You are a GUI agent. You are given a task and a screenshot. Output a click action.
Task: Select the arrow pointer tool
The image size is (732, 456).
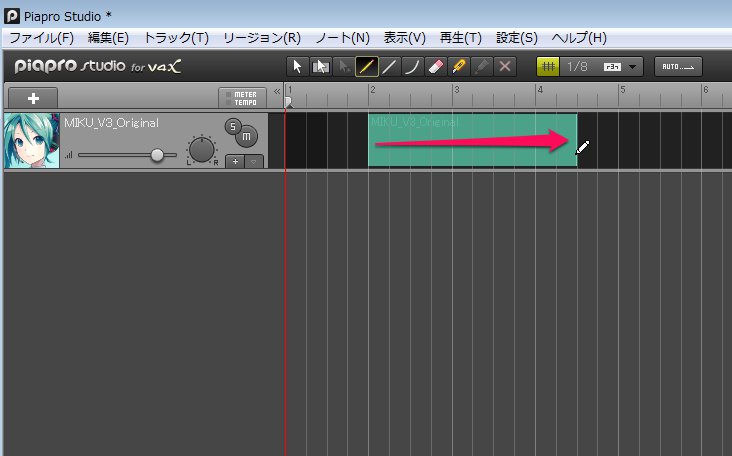click(297, 67)
